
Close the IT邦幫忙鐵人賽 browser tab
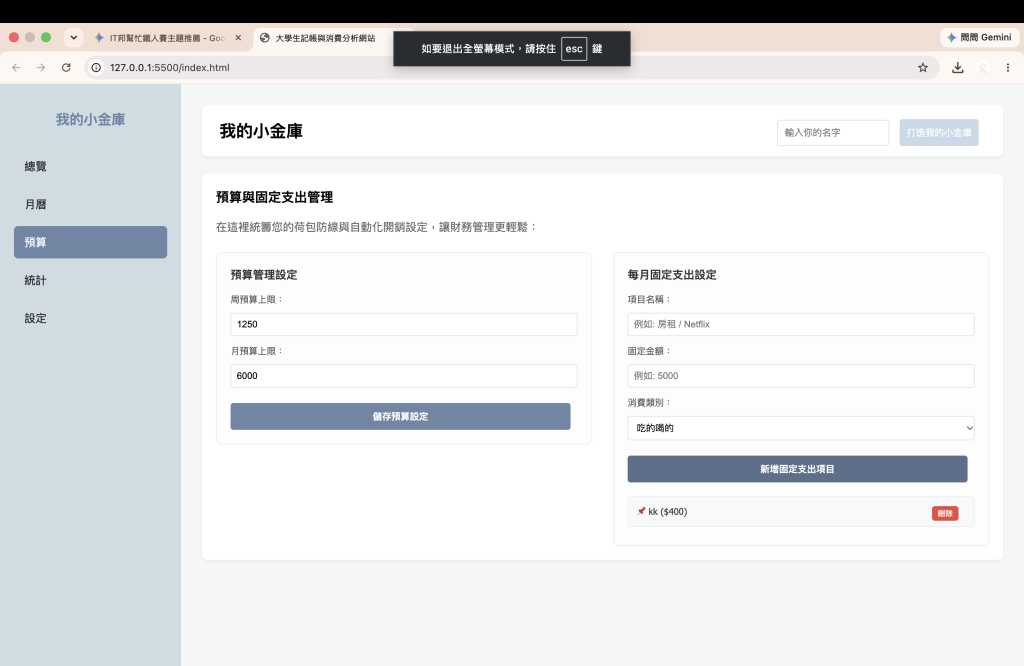[x=238, y=38]
